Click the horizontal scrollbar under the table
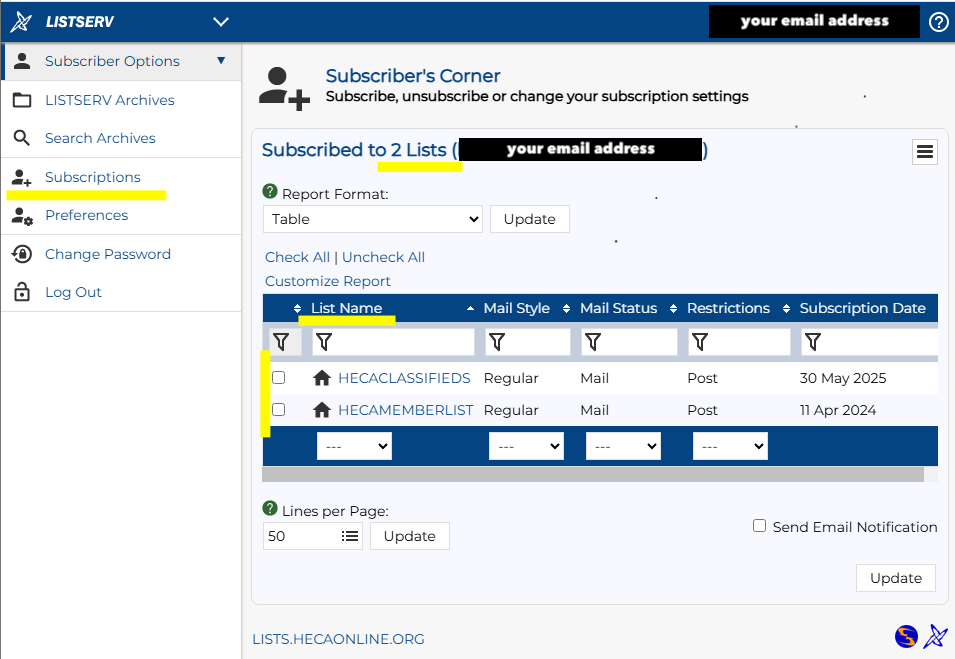 coord(593,474)
